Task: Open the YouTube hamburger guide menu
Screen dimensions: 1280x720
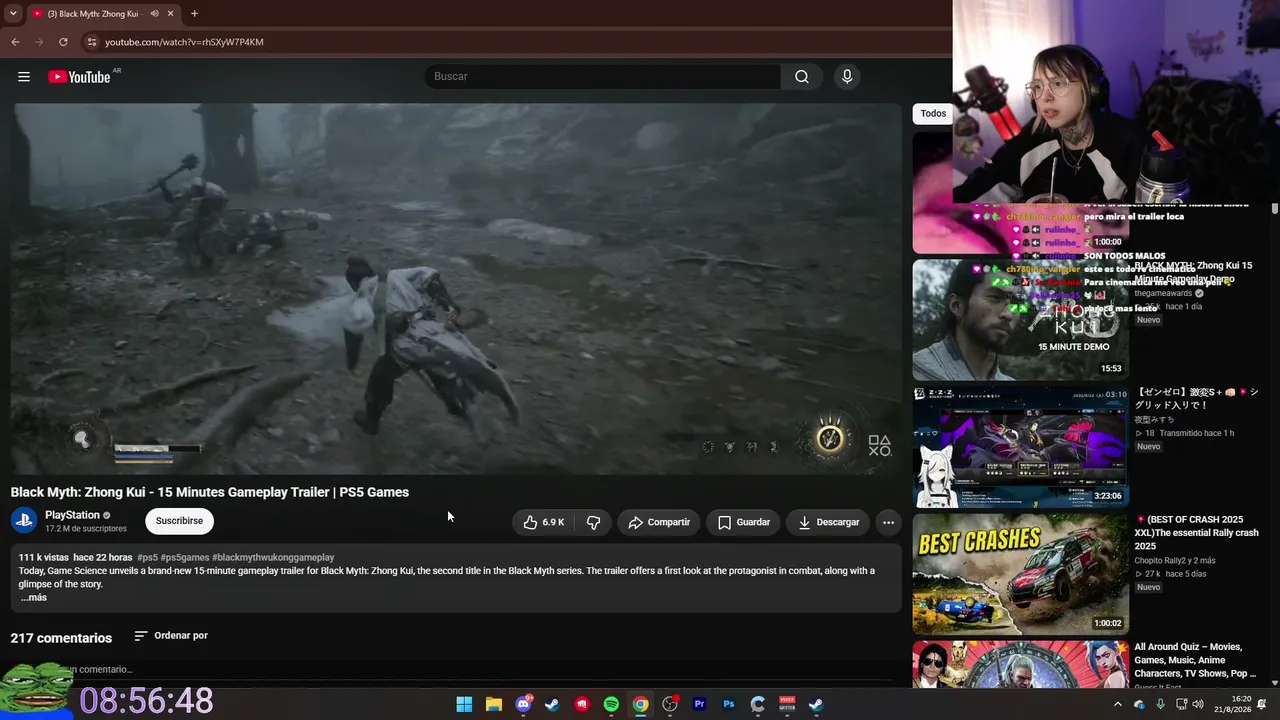Action: point(24,77)
